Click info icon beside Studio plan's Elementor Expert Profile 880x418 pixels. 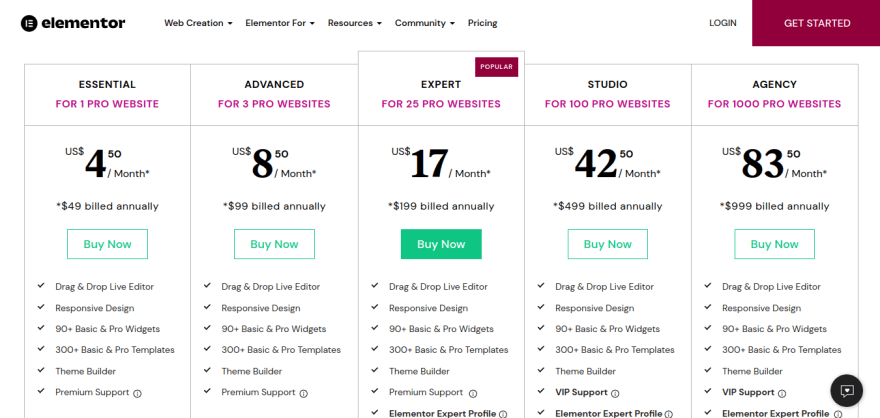[x=669, y=414]
